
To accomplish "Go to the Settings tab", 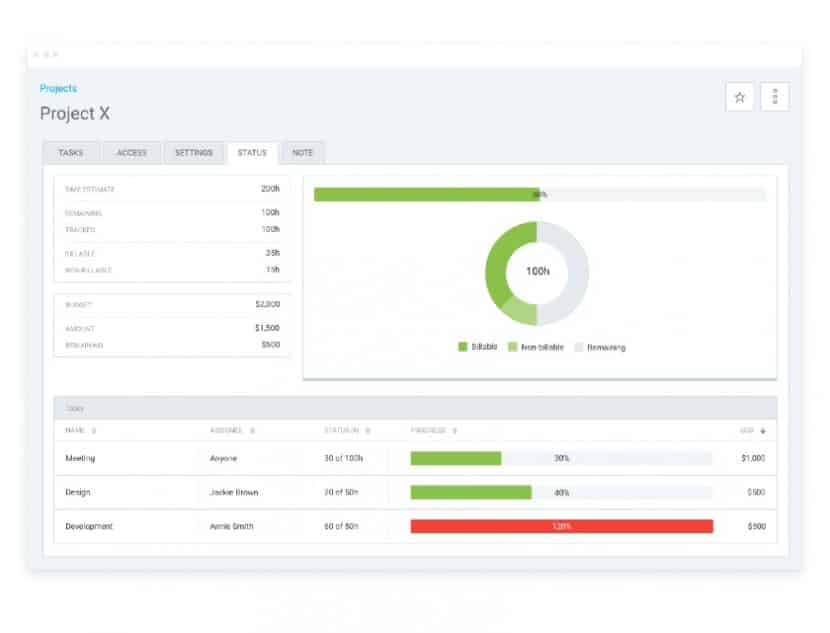I will point(193,152).
